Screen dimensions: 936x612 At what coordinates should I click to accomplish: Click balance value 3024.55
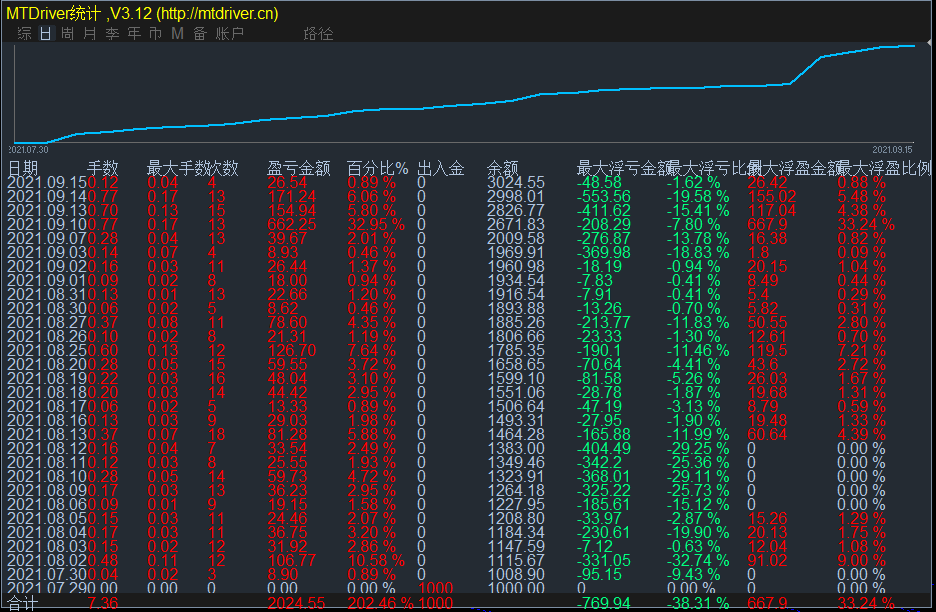(516, 183)
